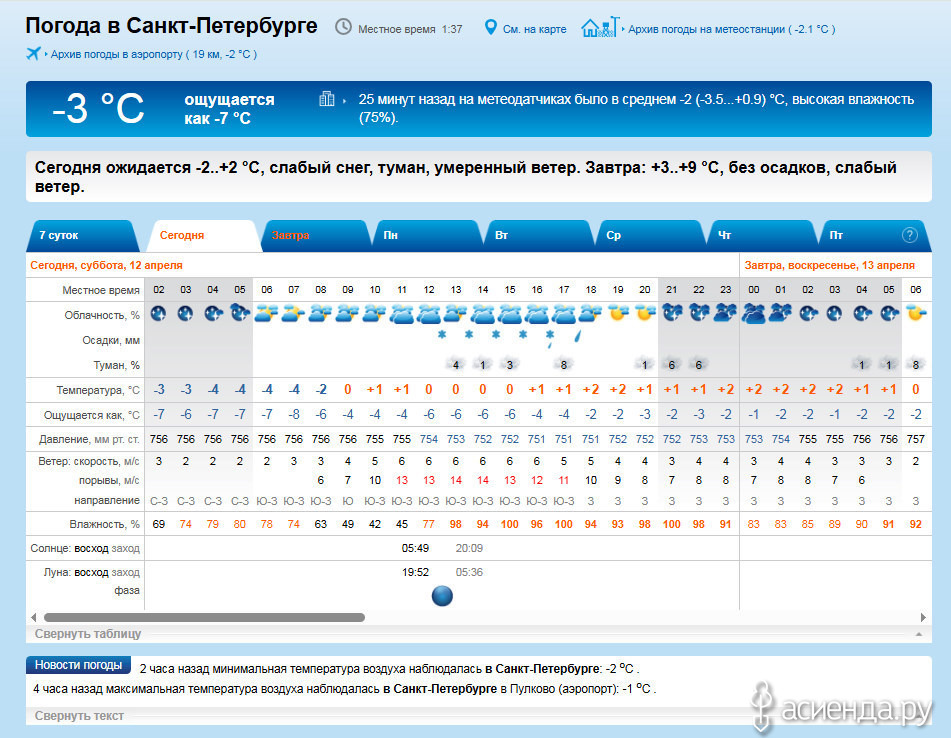Click the fog icon with value 4 at hour 13

click(455, 364)
